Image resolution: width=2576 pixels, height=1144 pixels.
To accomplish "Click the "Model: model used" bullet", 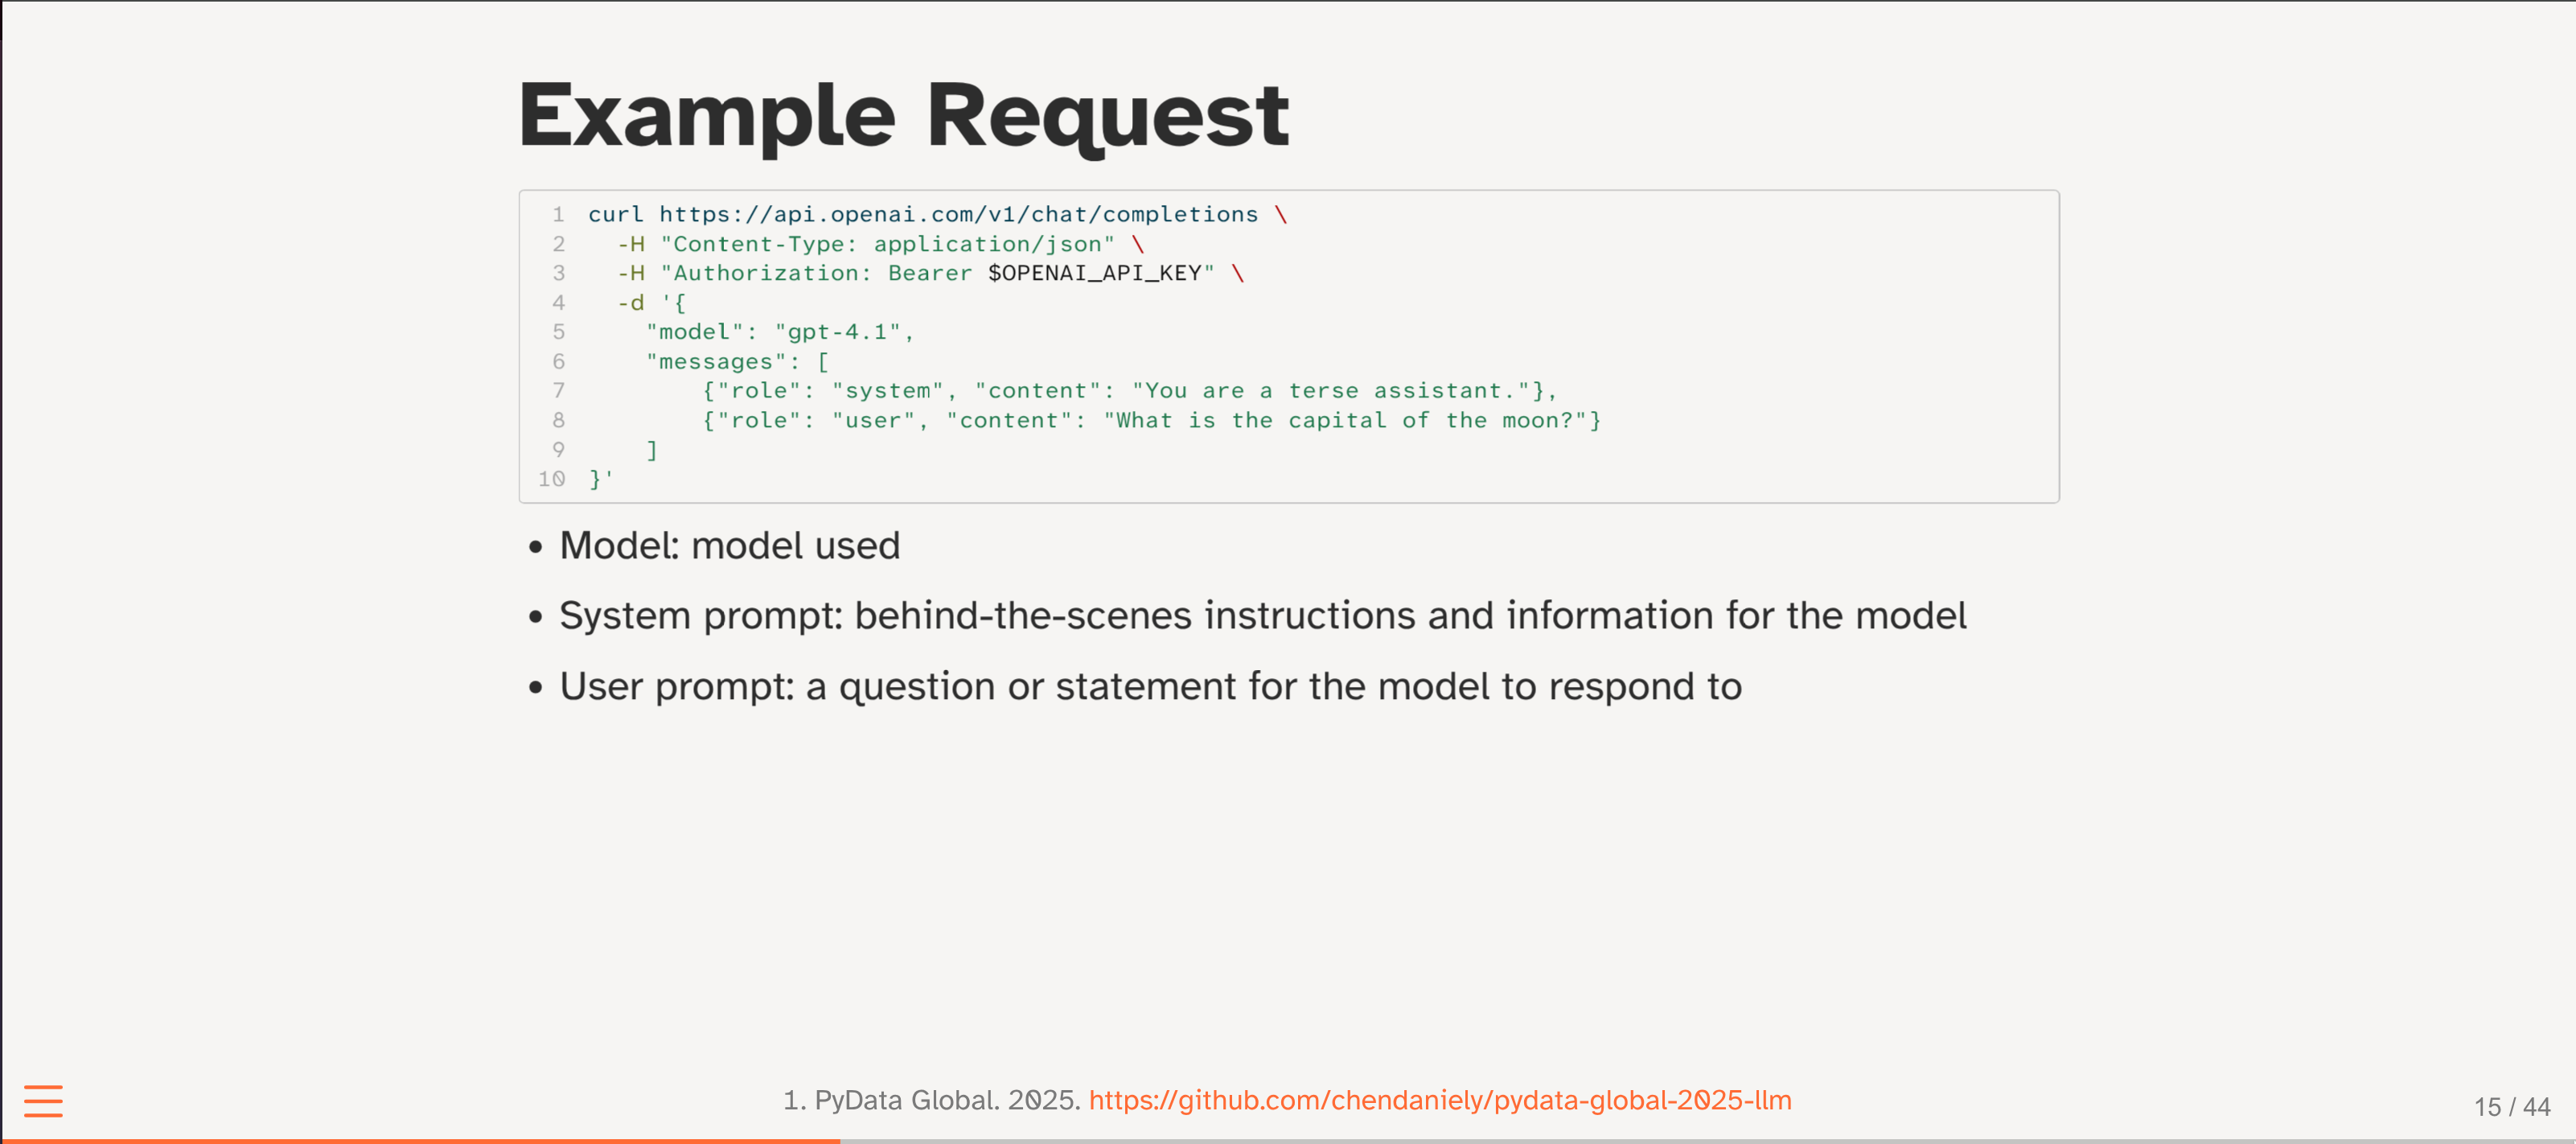I will point(729,546).
